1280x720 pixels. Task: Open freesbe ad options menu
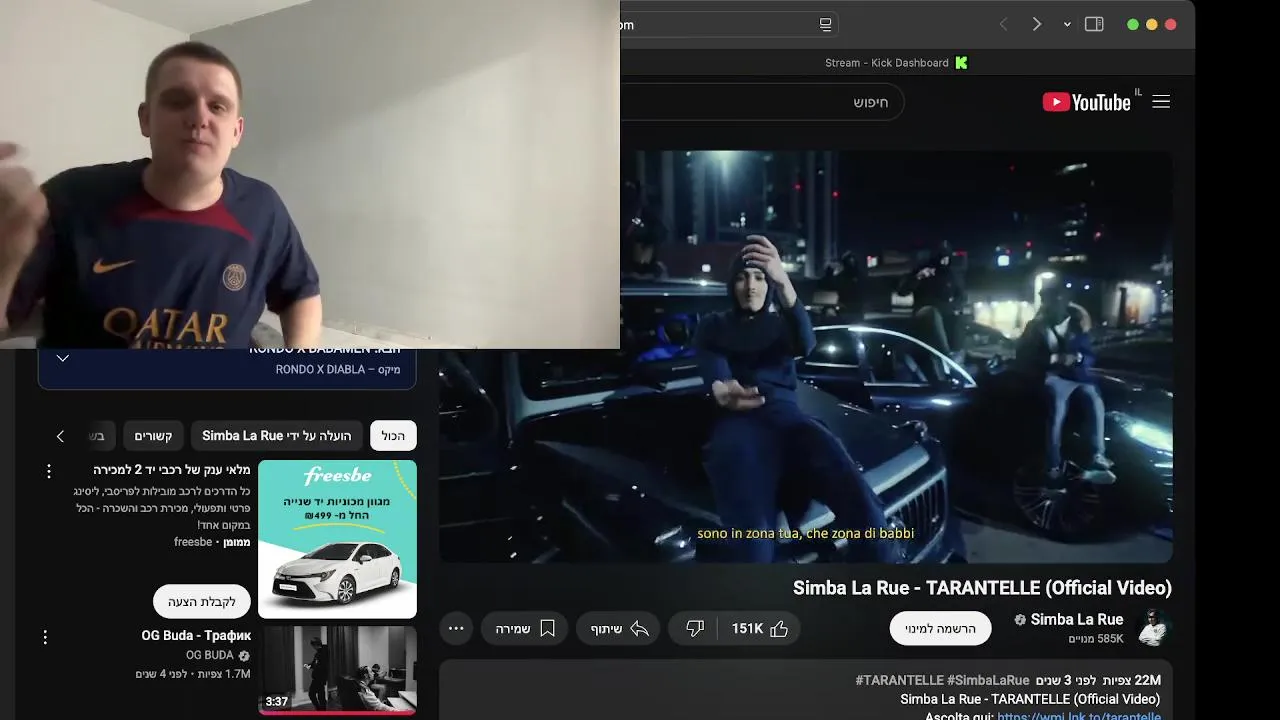point(48,471)
